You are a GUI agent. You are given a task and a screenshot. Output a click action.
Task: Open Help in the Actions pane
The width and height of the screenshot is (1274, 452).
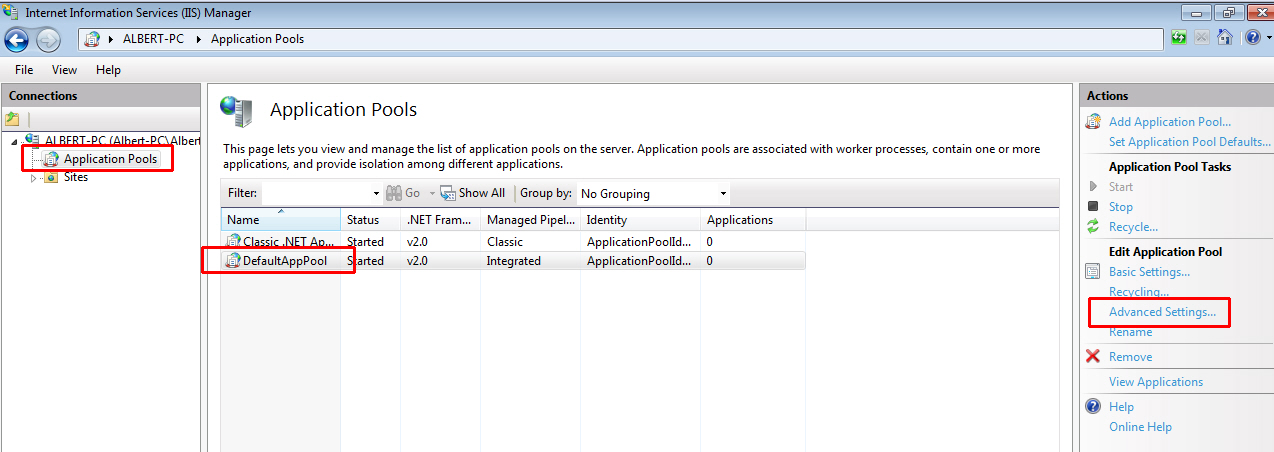coord(1121,407)
